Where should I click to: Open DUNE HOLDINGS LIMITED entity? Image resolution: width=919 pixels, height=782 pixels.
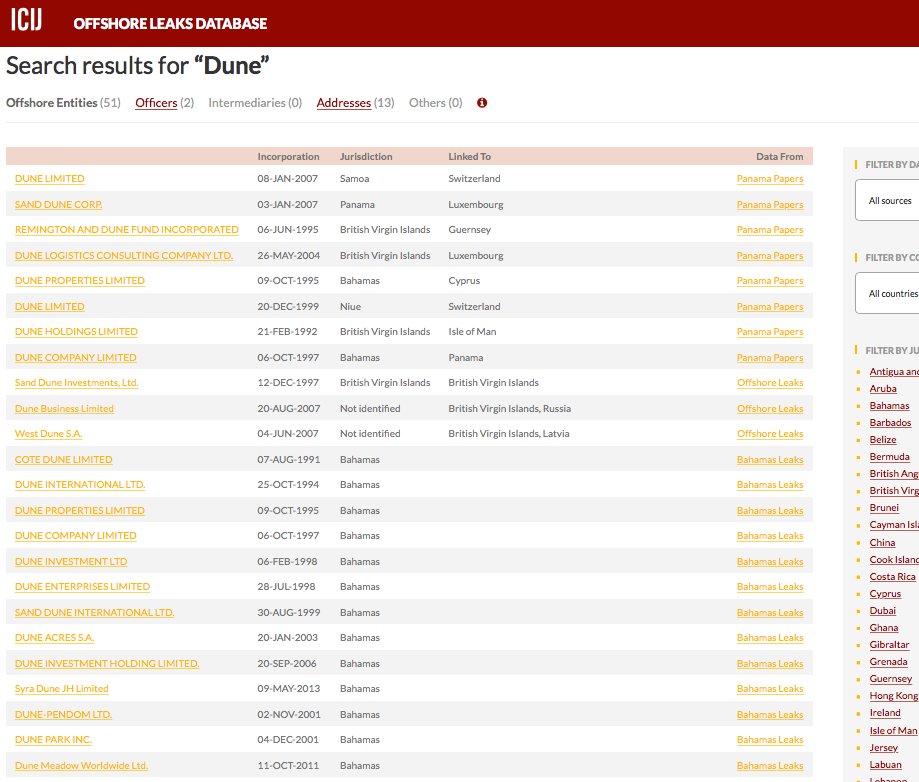76,332
